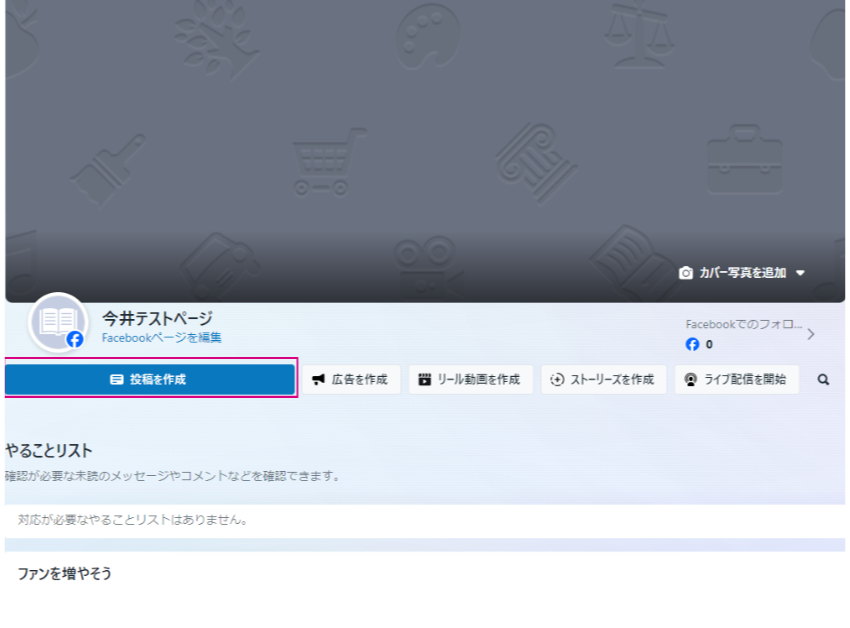The height and width of the screenshot is (628, 850).
Task: Click the 投稿を作成 blue button
Action: pyautogui.click(x=150, y=379)
